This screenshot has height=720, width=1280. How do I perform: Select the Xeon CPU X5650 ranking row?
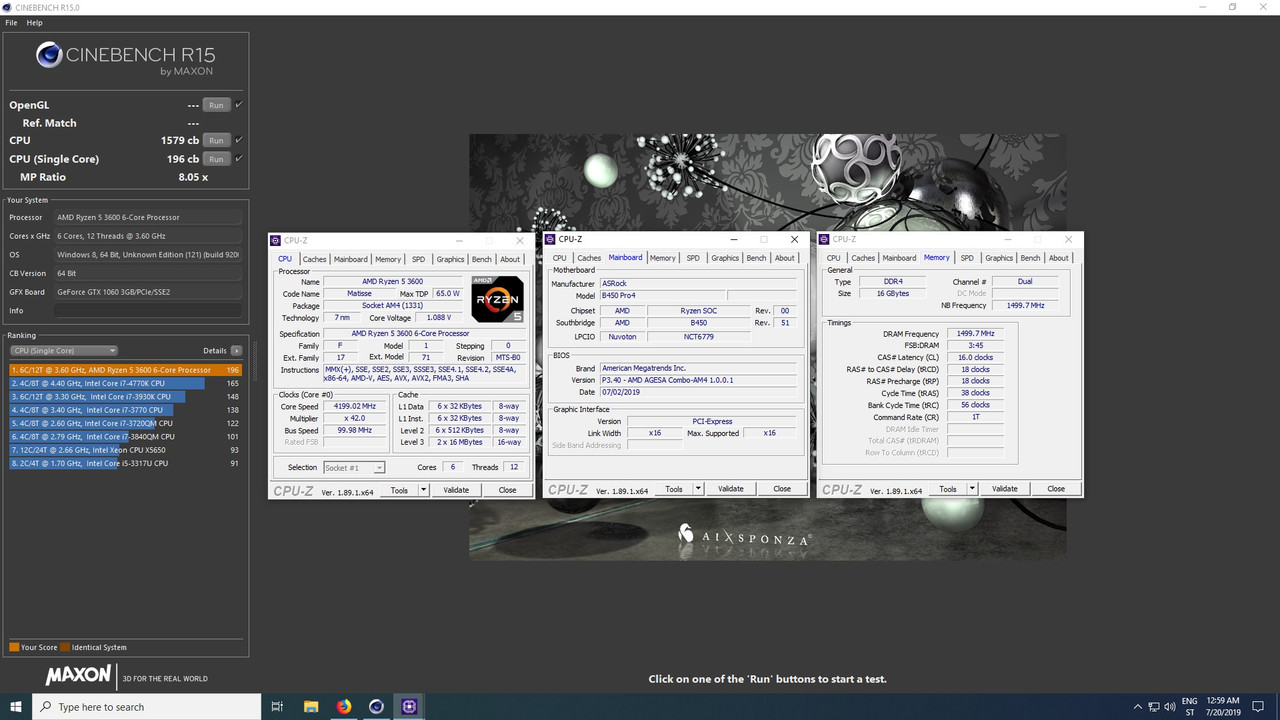[x=126, y=450]
